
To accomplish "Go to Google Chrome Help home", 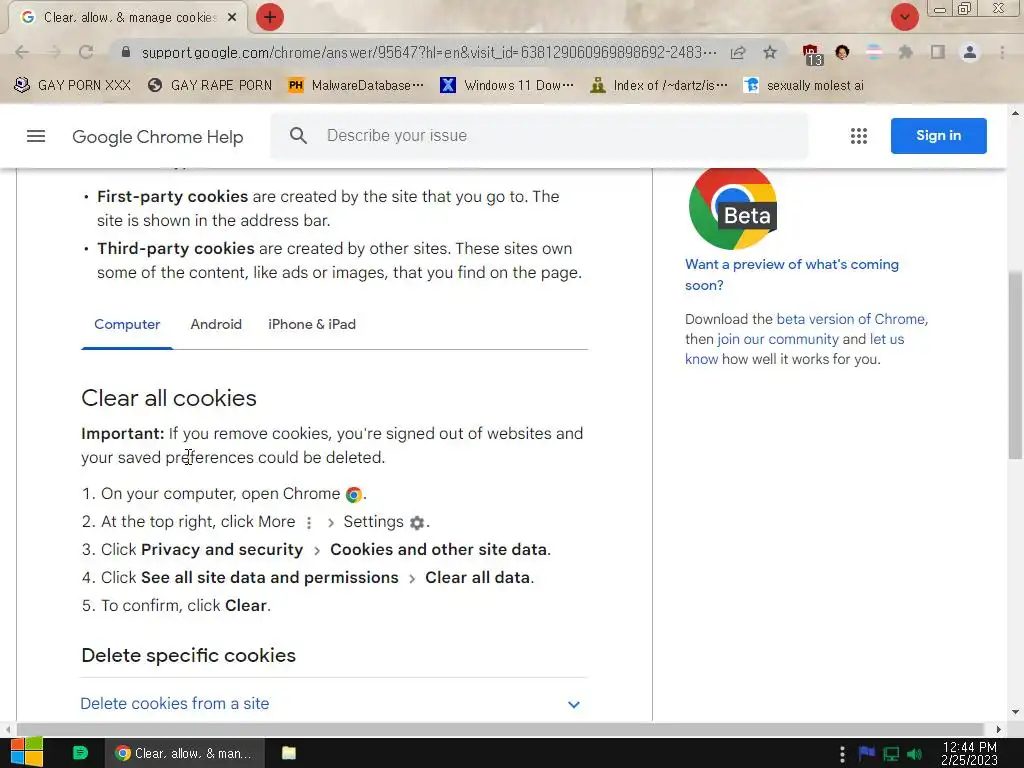I will point(157,136).
